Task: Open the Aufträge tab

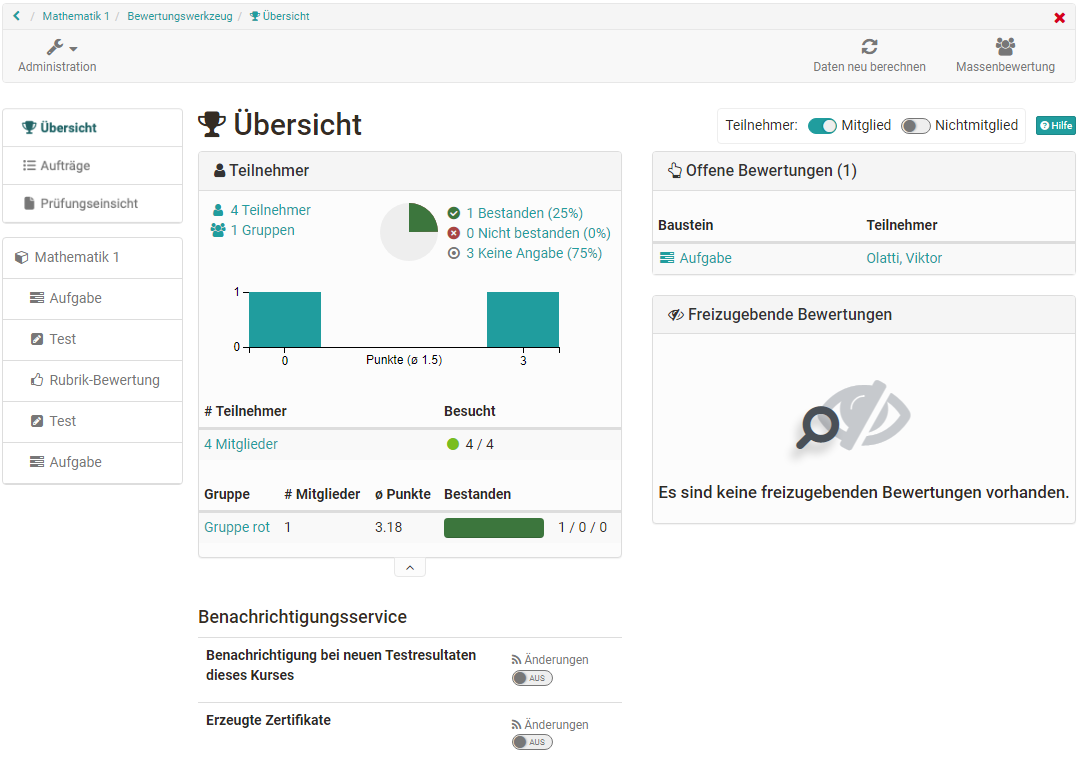Action: click(x=92, y=165)
